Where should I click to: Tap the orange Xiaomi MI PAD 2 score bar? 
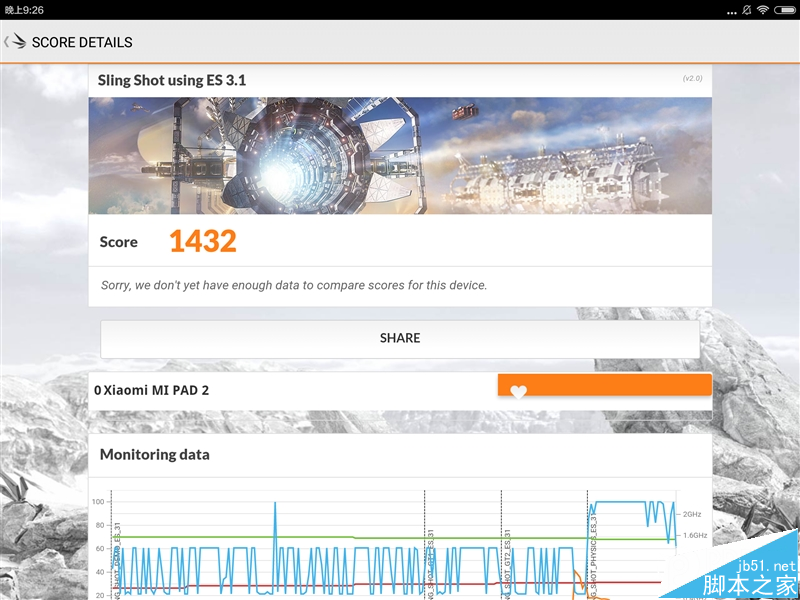coord(604,385)
